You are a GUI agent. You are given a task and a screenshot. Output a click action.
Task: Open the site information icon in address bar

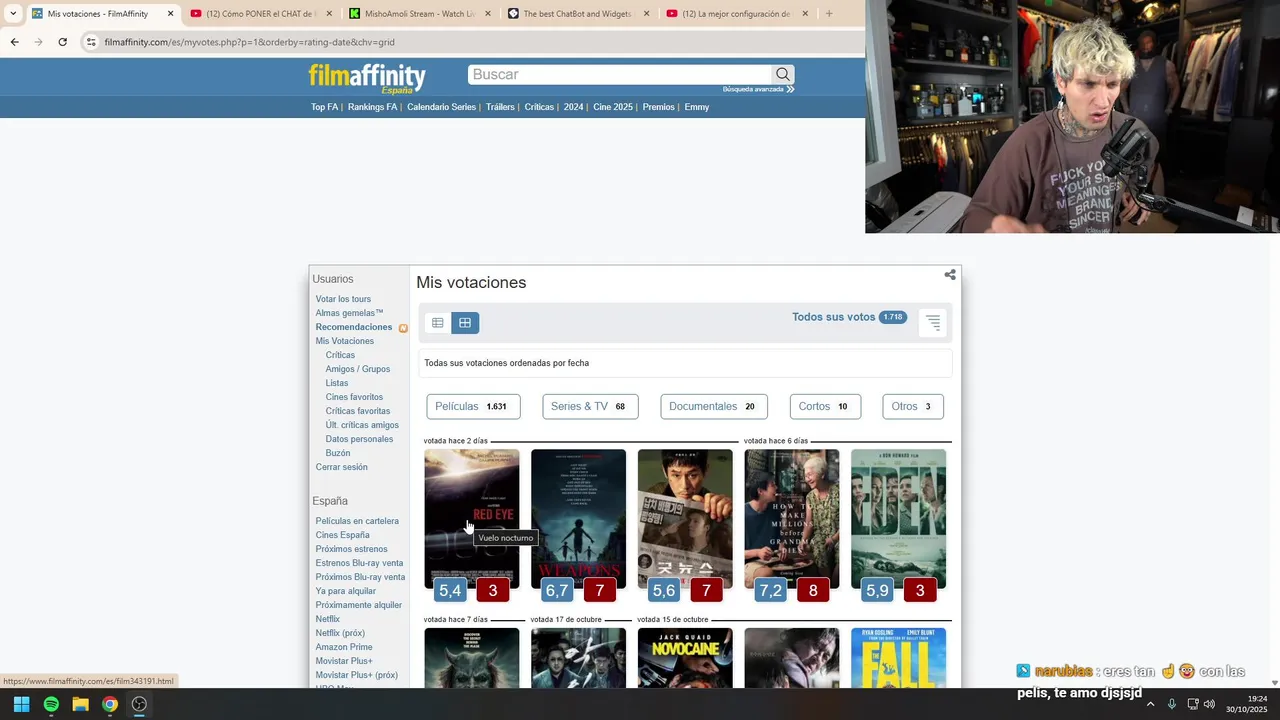tap(91, 42)
